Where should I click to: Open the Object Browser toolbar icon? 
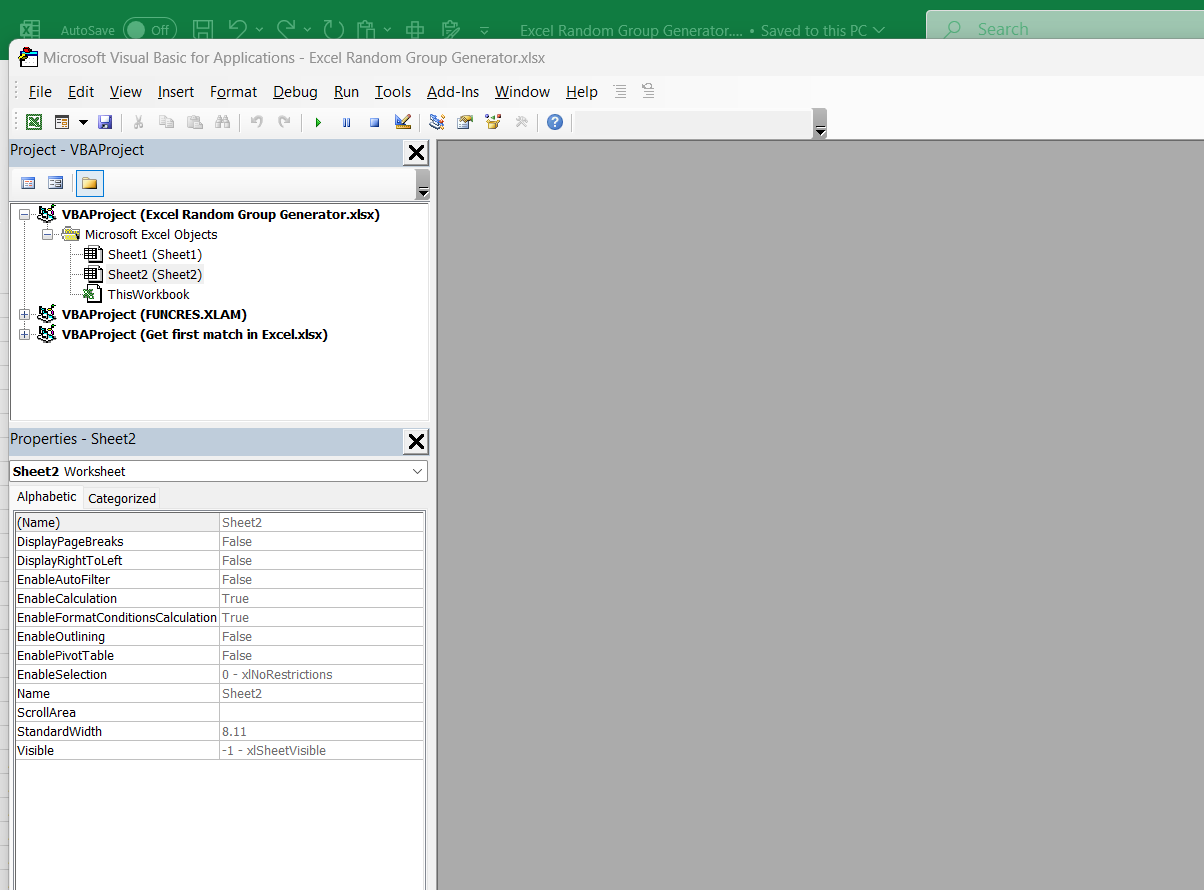tap(492, 122)
